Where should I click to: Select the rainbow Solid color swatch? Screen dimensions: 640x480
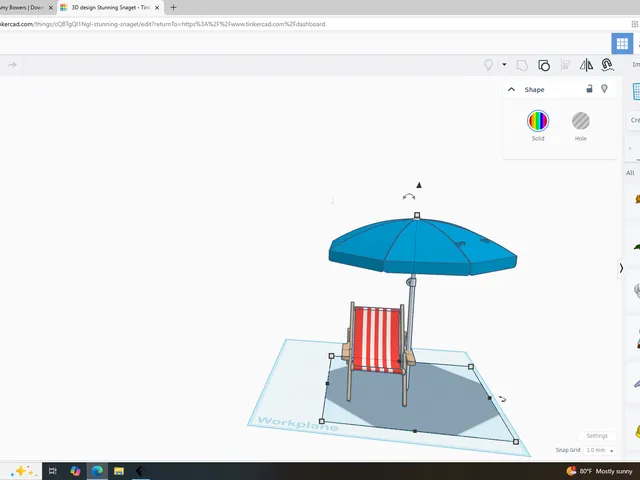click(538, 121)
